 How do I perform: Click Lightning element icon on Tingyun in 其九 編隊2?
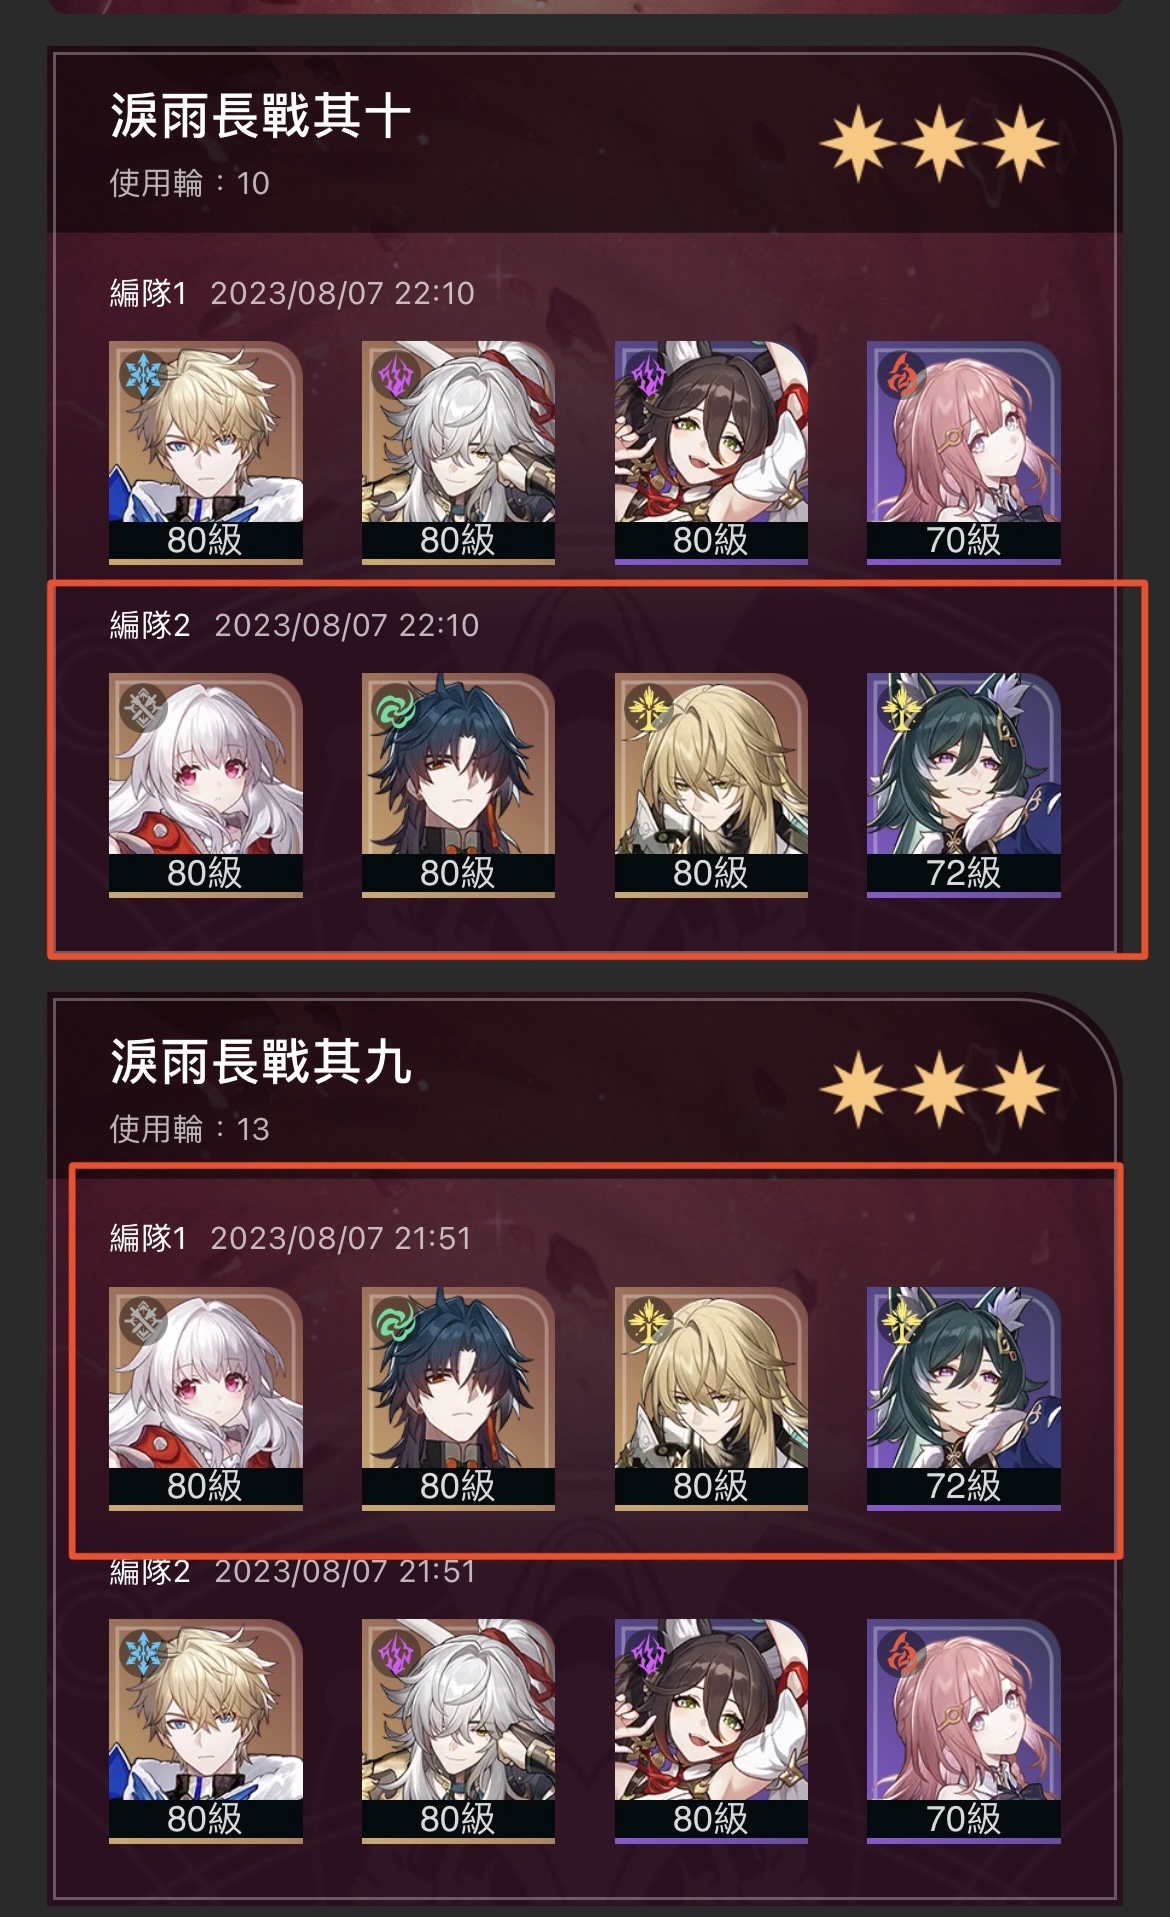pos(648,1653)
